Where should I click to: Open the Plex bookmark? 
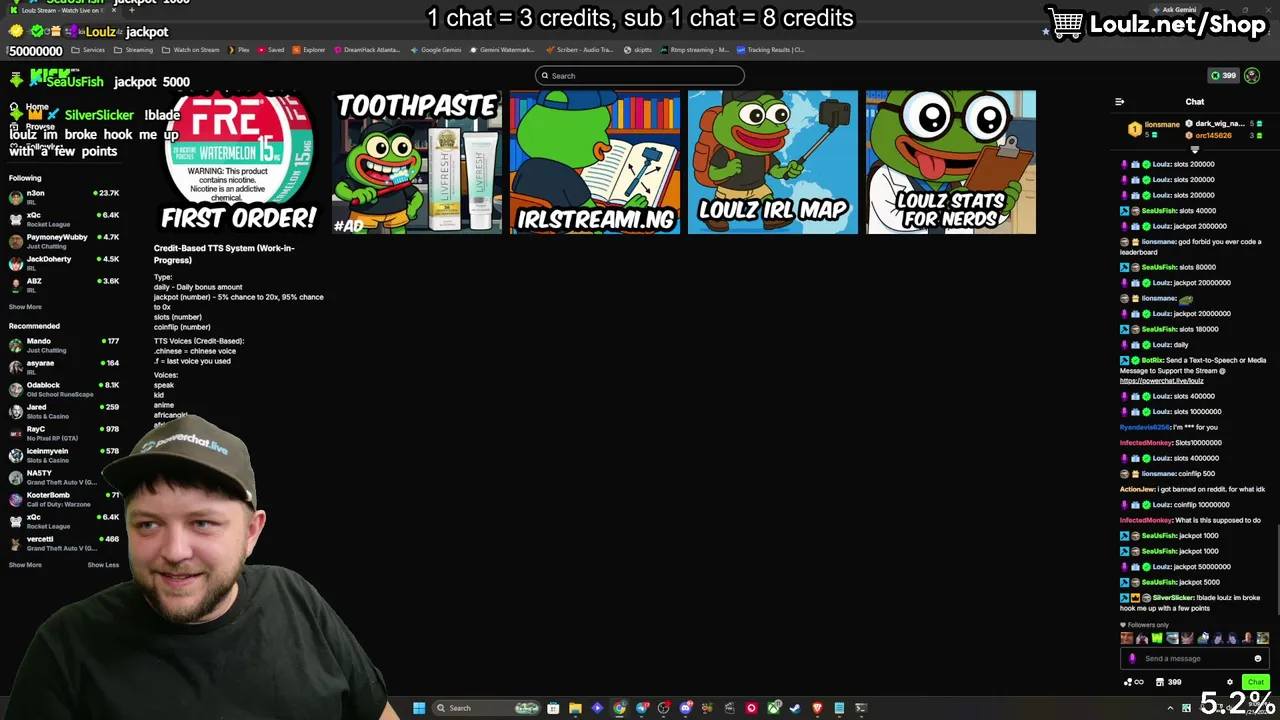[239, 50]
